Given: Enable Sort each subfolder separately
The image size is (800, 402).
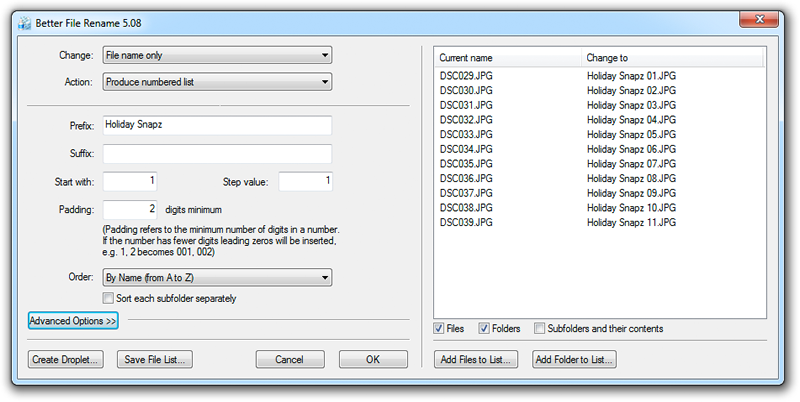Looking at the screenshot, I should tap(108, 298).
